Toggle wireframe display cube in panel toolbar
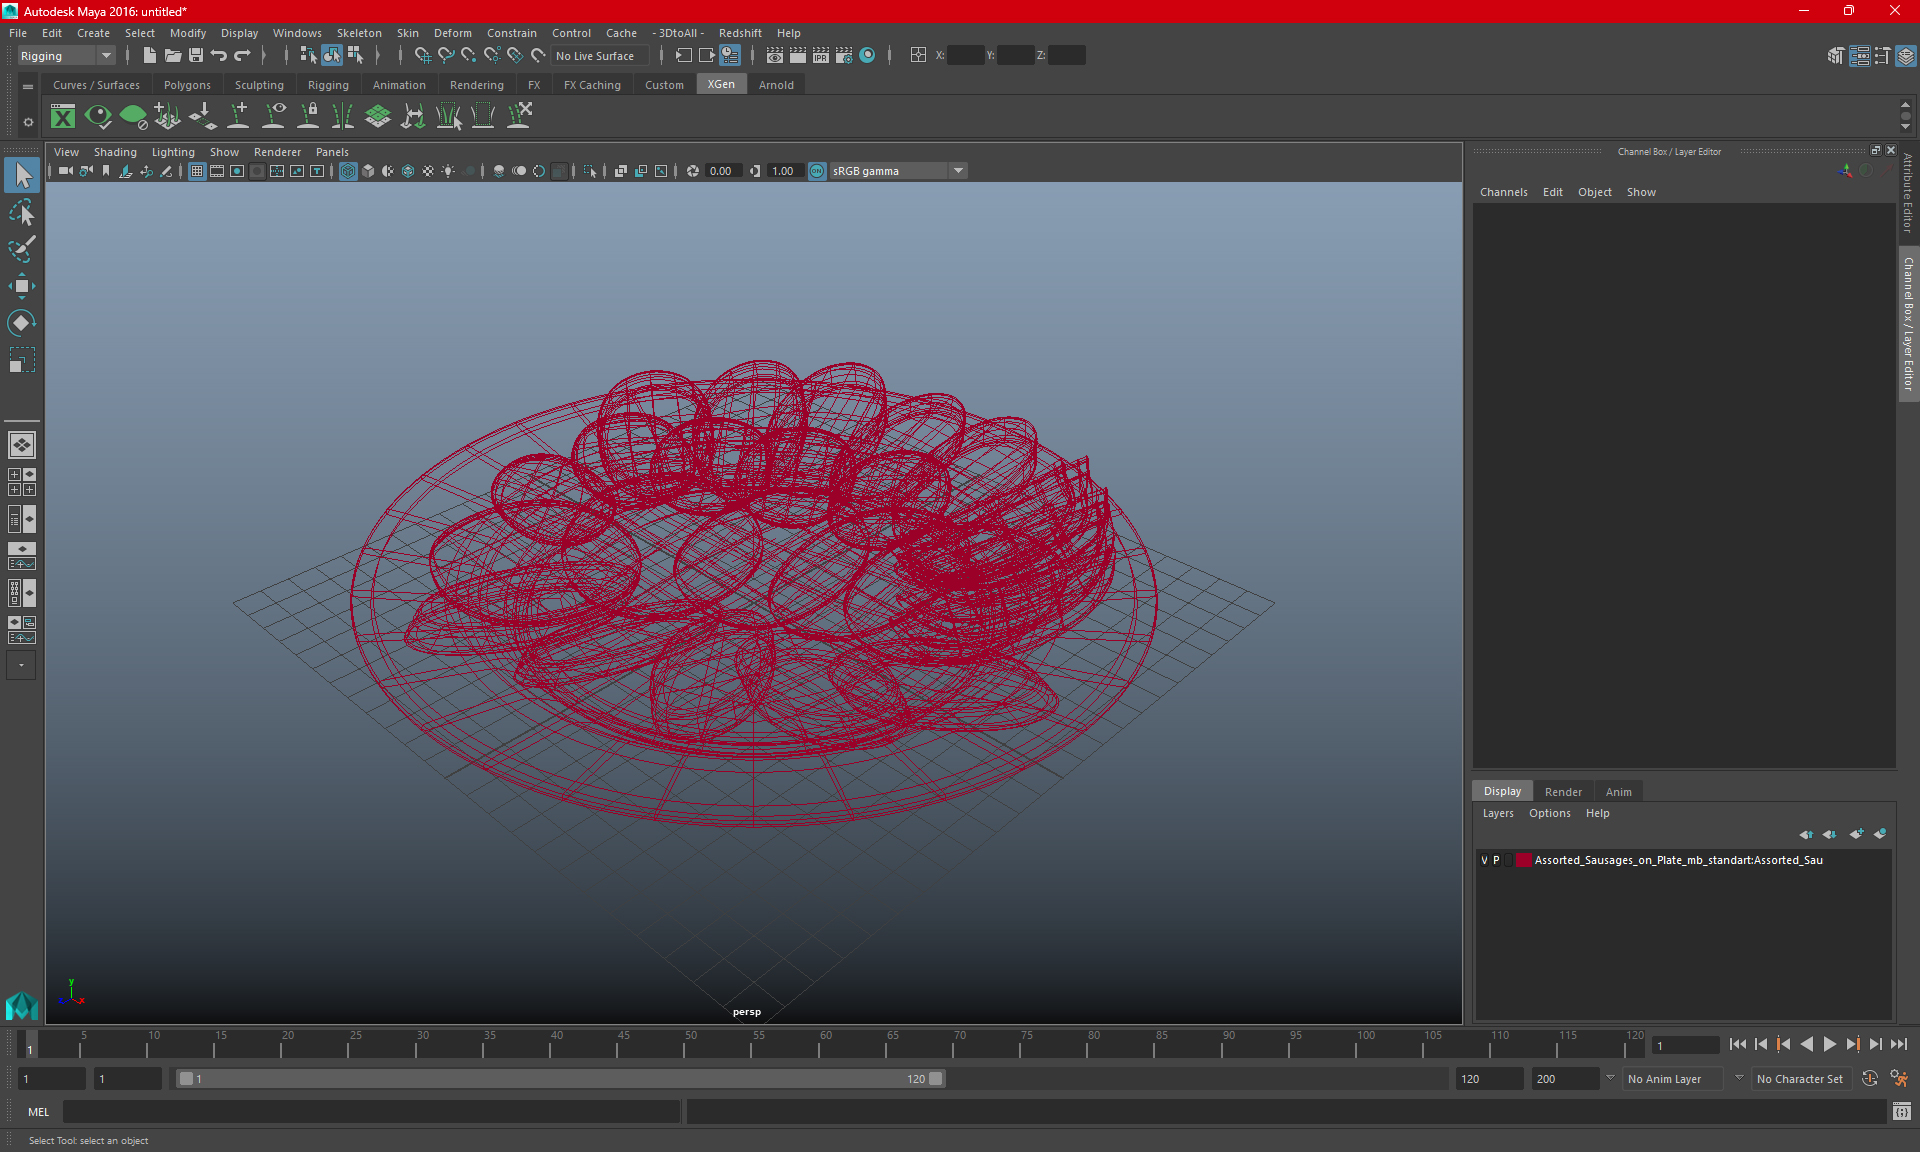 pos(348,171)
